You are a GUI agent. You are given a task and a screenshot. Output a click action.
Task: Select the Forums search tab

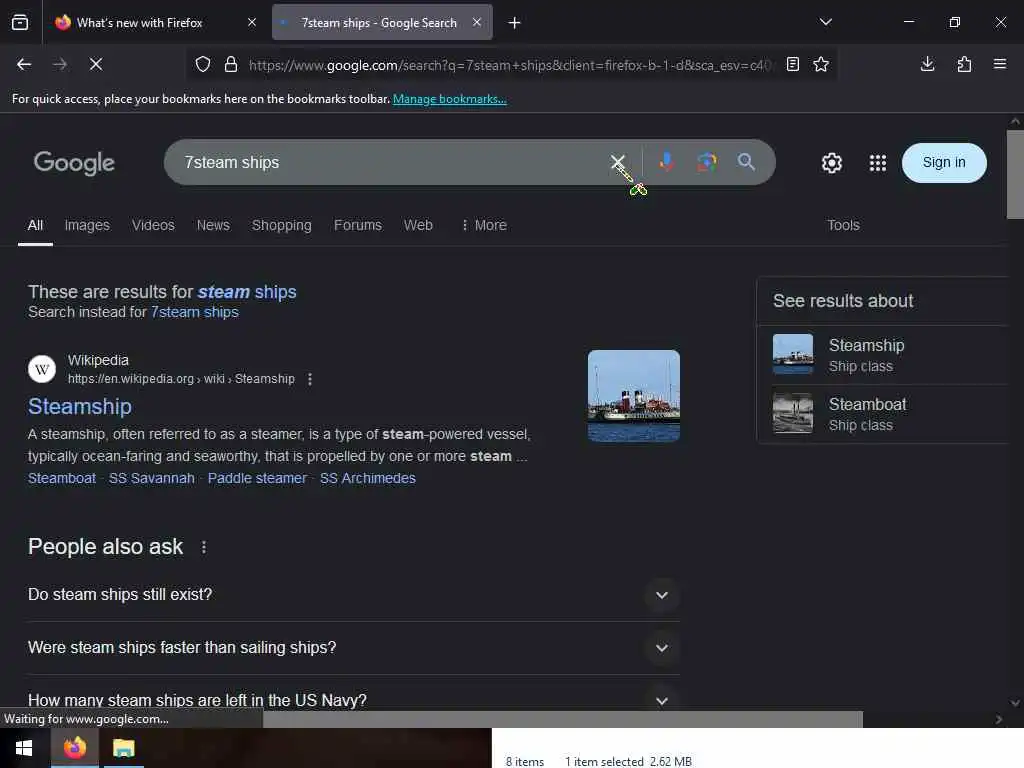tap(357, 225)
